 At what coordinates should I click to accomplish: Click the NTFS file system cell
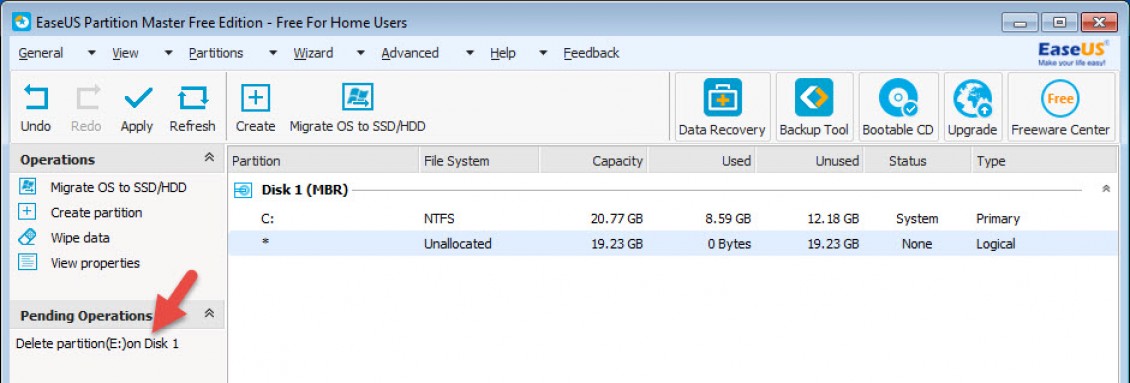(440, 219)
